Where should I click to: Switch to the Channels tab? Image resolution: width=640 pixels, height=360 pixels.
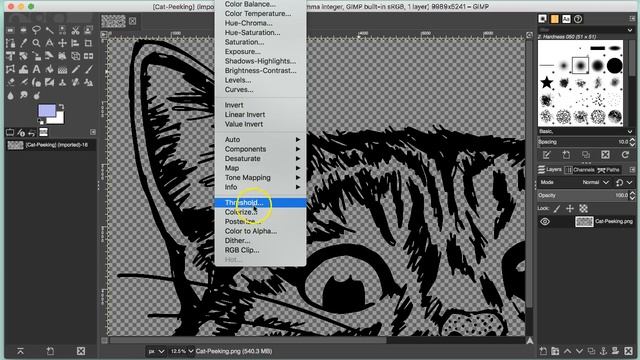(x=580, y=170)
